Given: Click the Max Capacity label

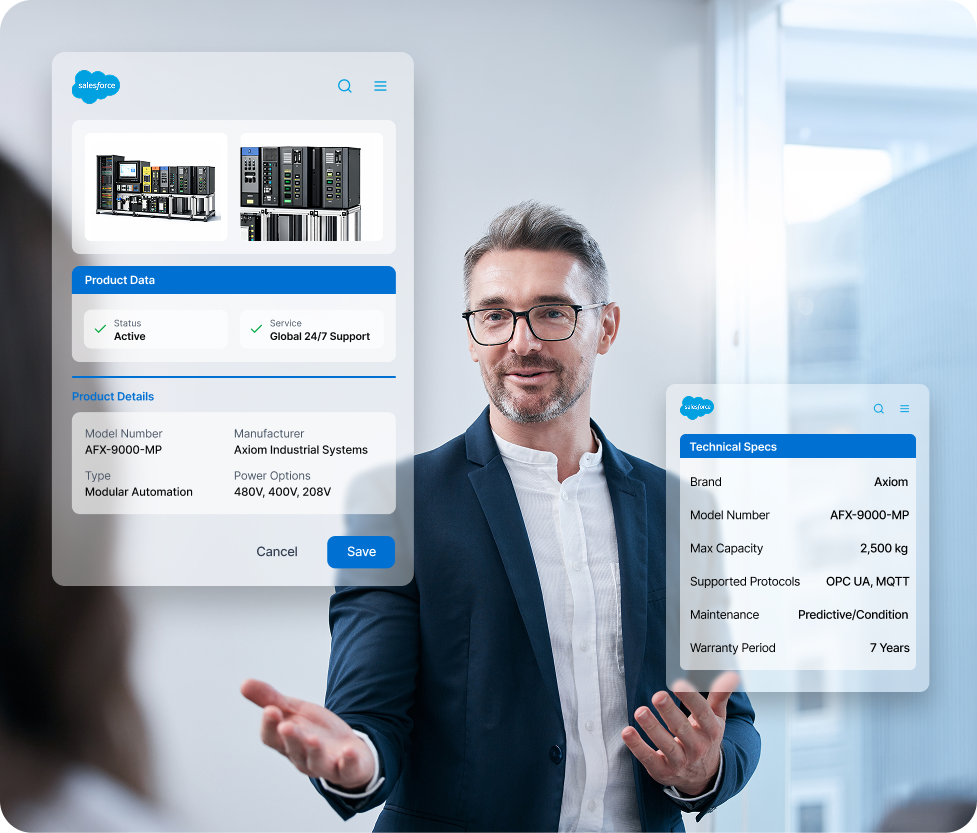Looking at the screenshot, I should coord(727,548).
